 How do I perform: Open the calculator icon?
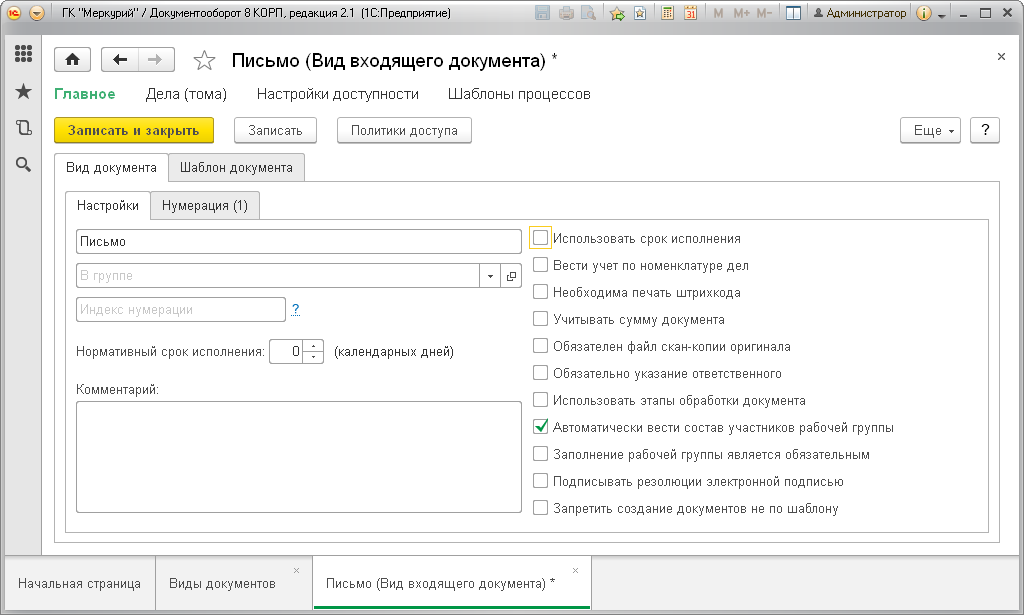coord(667,13)
